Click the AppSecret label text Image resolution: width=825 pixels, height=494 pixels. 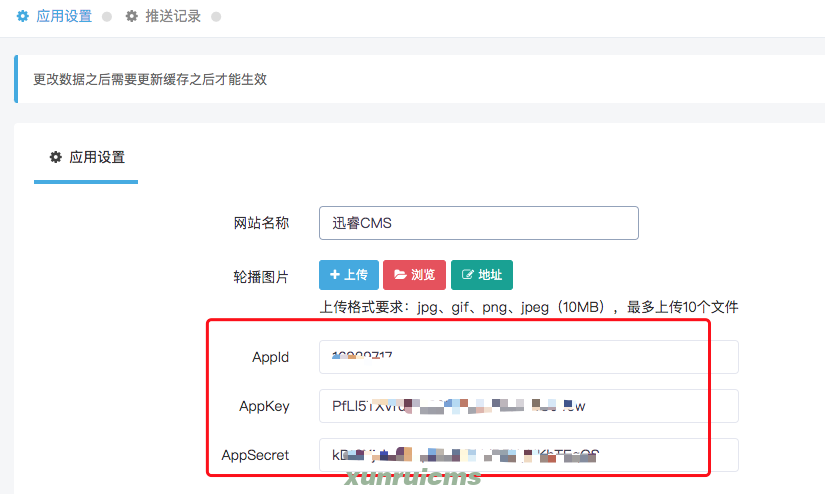coord(255,455)
